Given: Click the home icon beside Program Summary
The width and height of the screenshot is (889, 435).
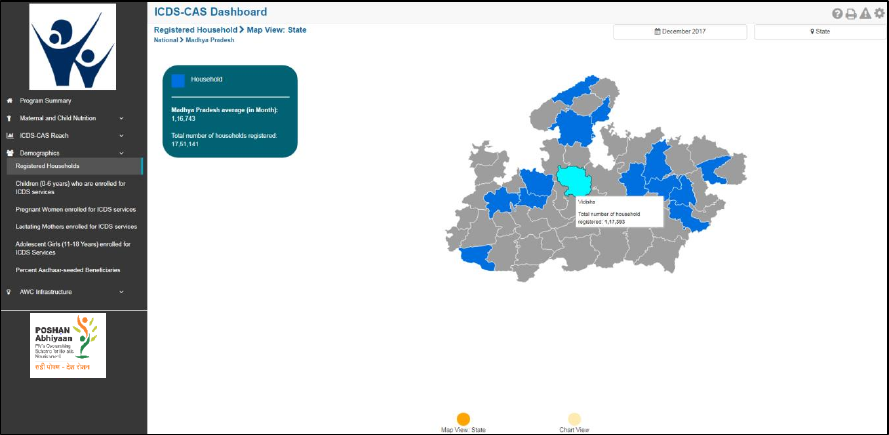Looking at the screenshot, I should tap(9, 101).
